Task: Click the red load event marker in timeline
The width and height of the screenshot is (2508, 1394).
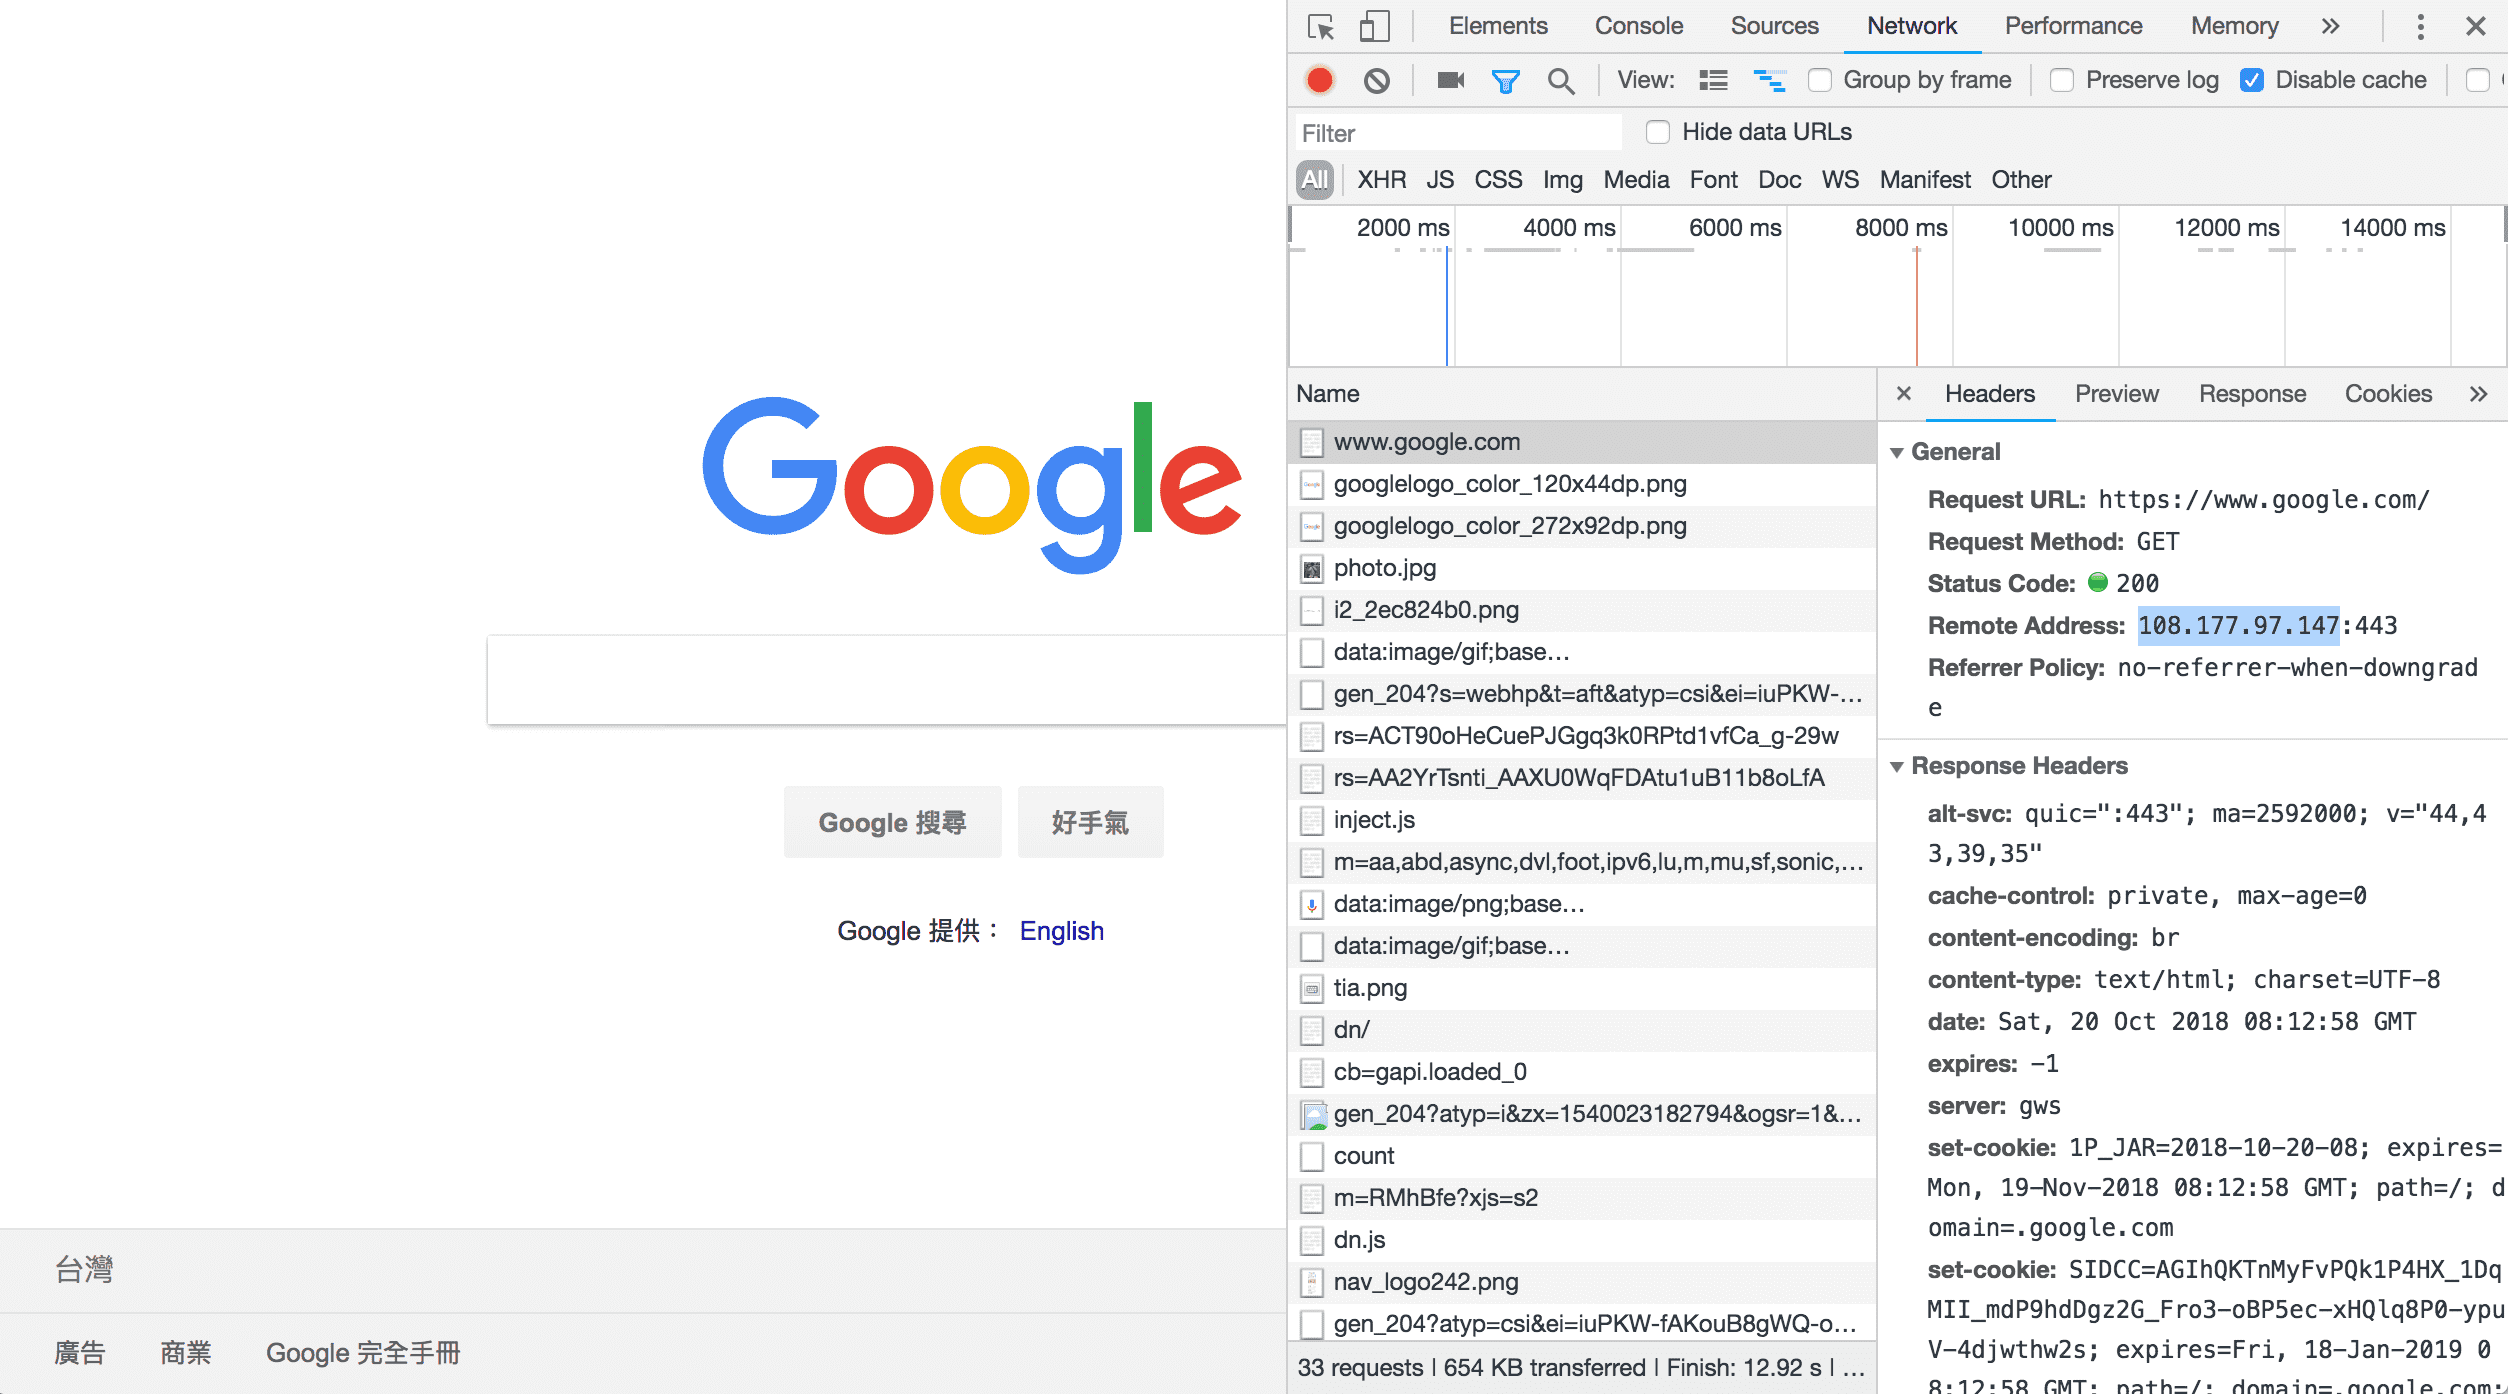Action: coord(1916,306)
